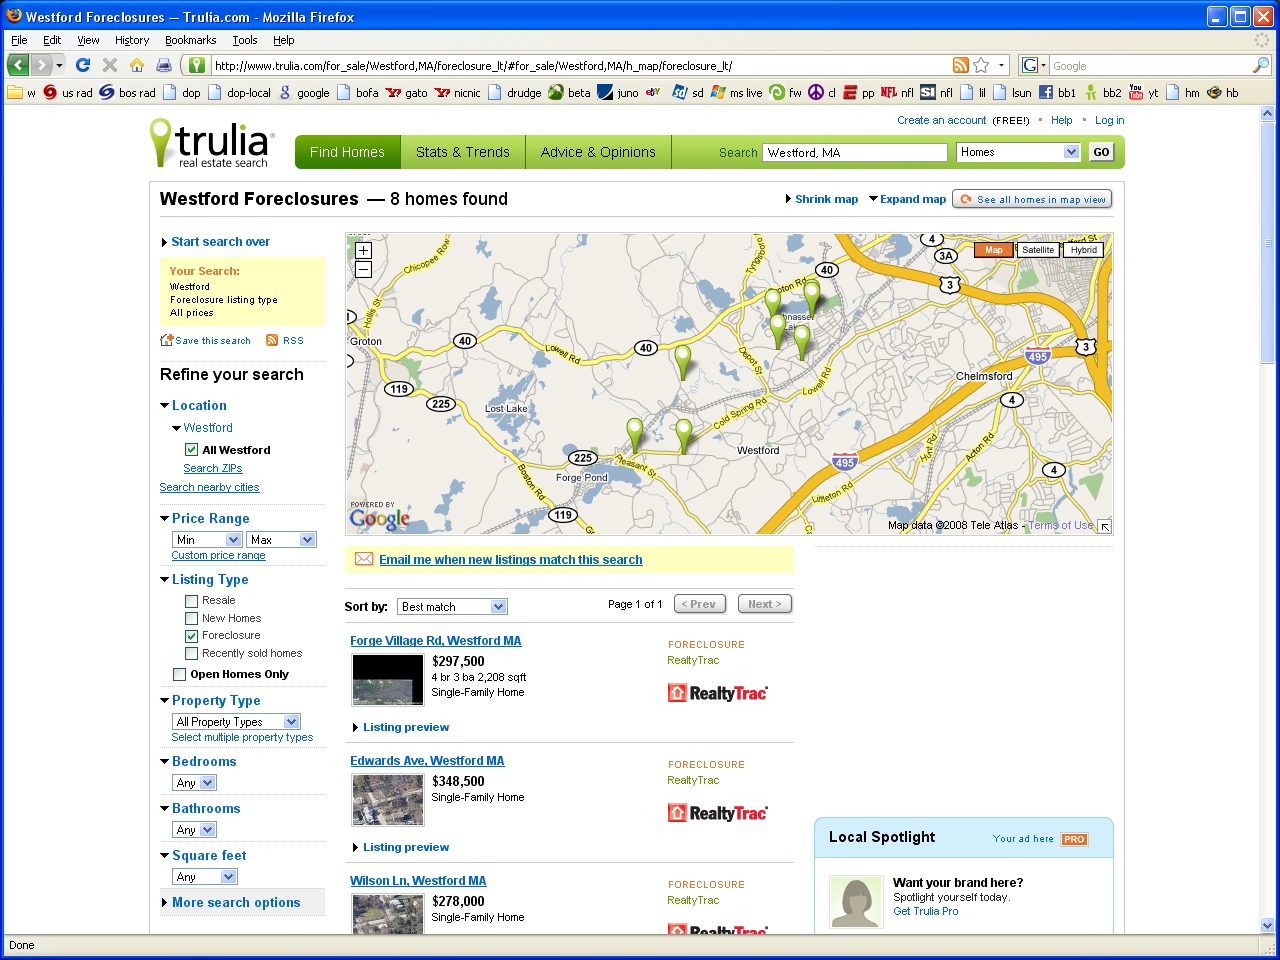The height and width of the screenshot is (960, 1280).
Task: Open the Sort by Best match dropdown
Action: click(453, 607)
